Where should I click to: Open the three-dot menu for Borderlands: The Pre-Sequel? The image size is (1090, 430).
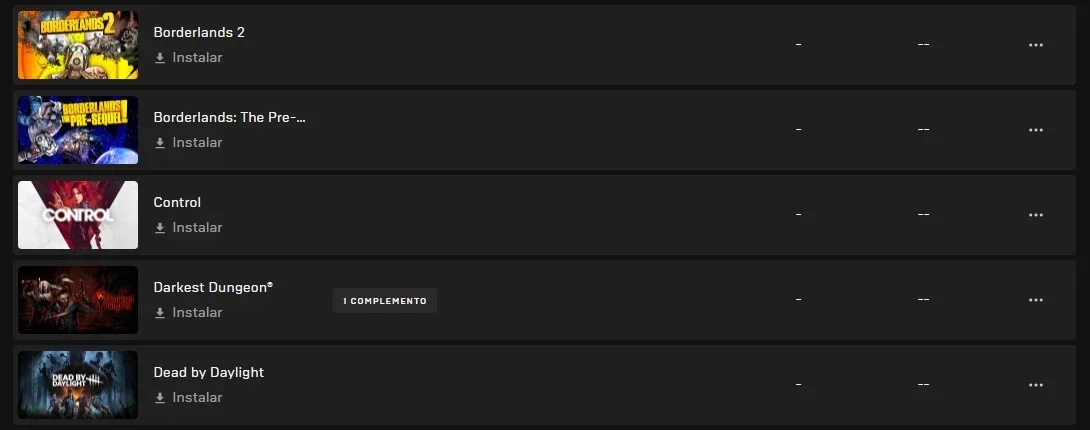coord(1036,130)
